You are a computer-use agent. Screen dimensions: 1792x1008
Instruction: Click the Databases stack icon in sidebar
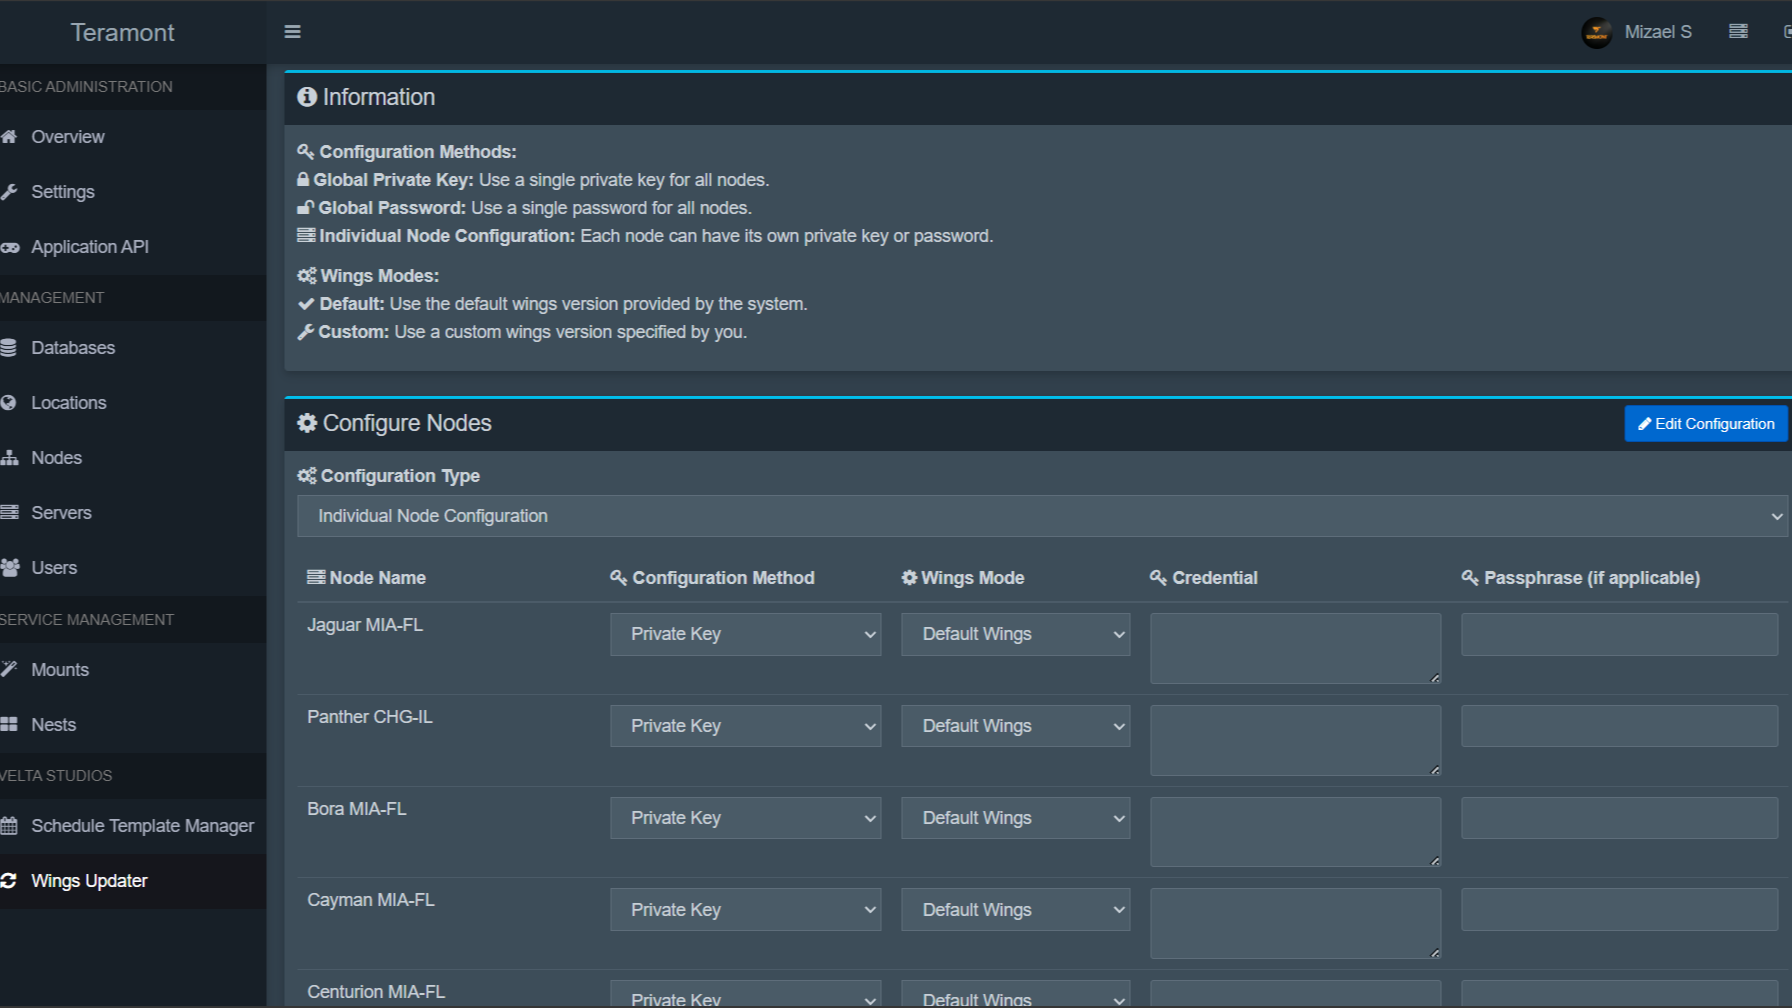click(9, 348)
